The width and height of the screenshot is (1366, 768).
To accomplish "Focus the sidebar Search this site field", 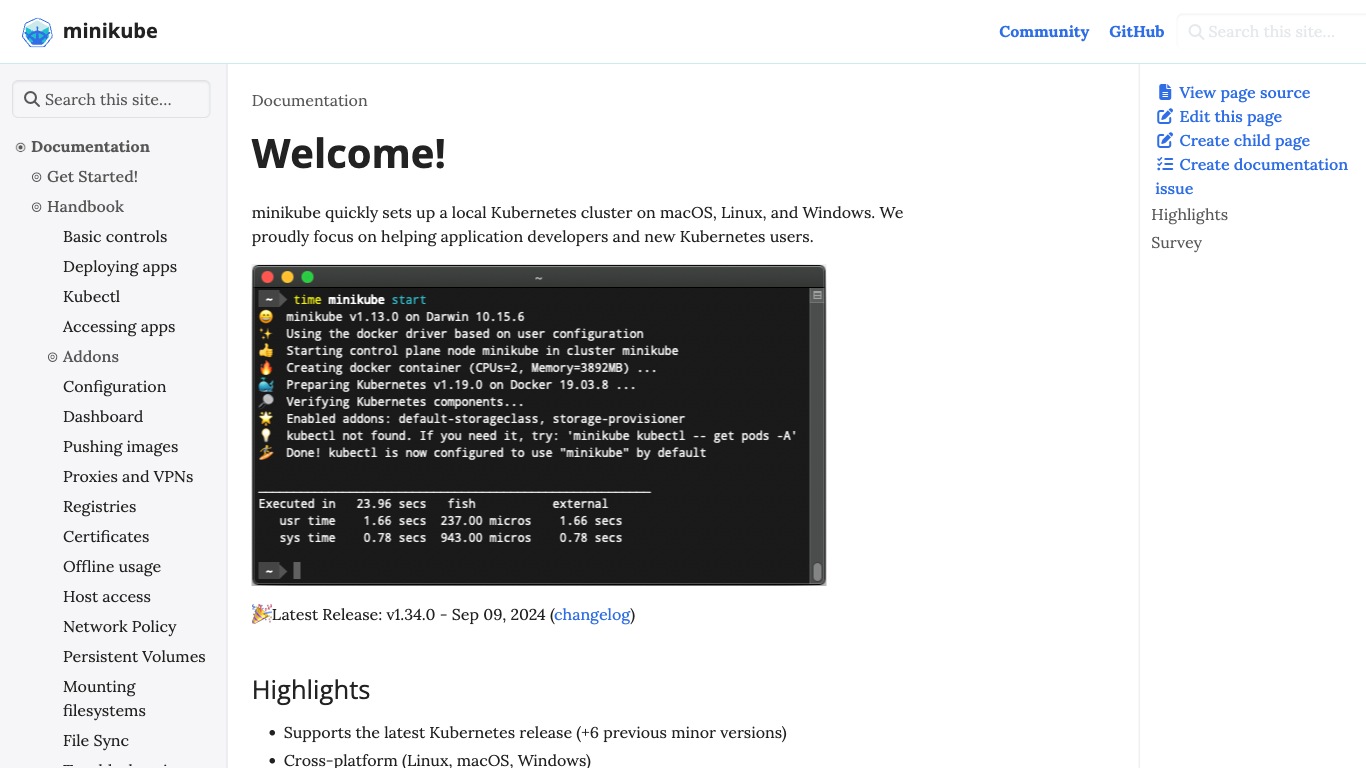I will point(111,99).
